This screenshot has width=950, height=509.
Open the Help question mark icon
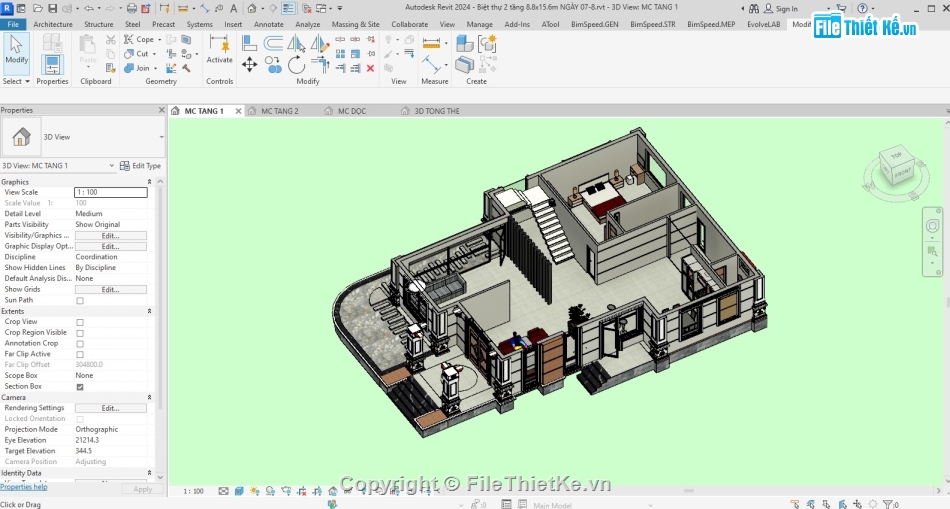pyautogui.click(x=862, y=8)
